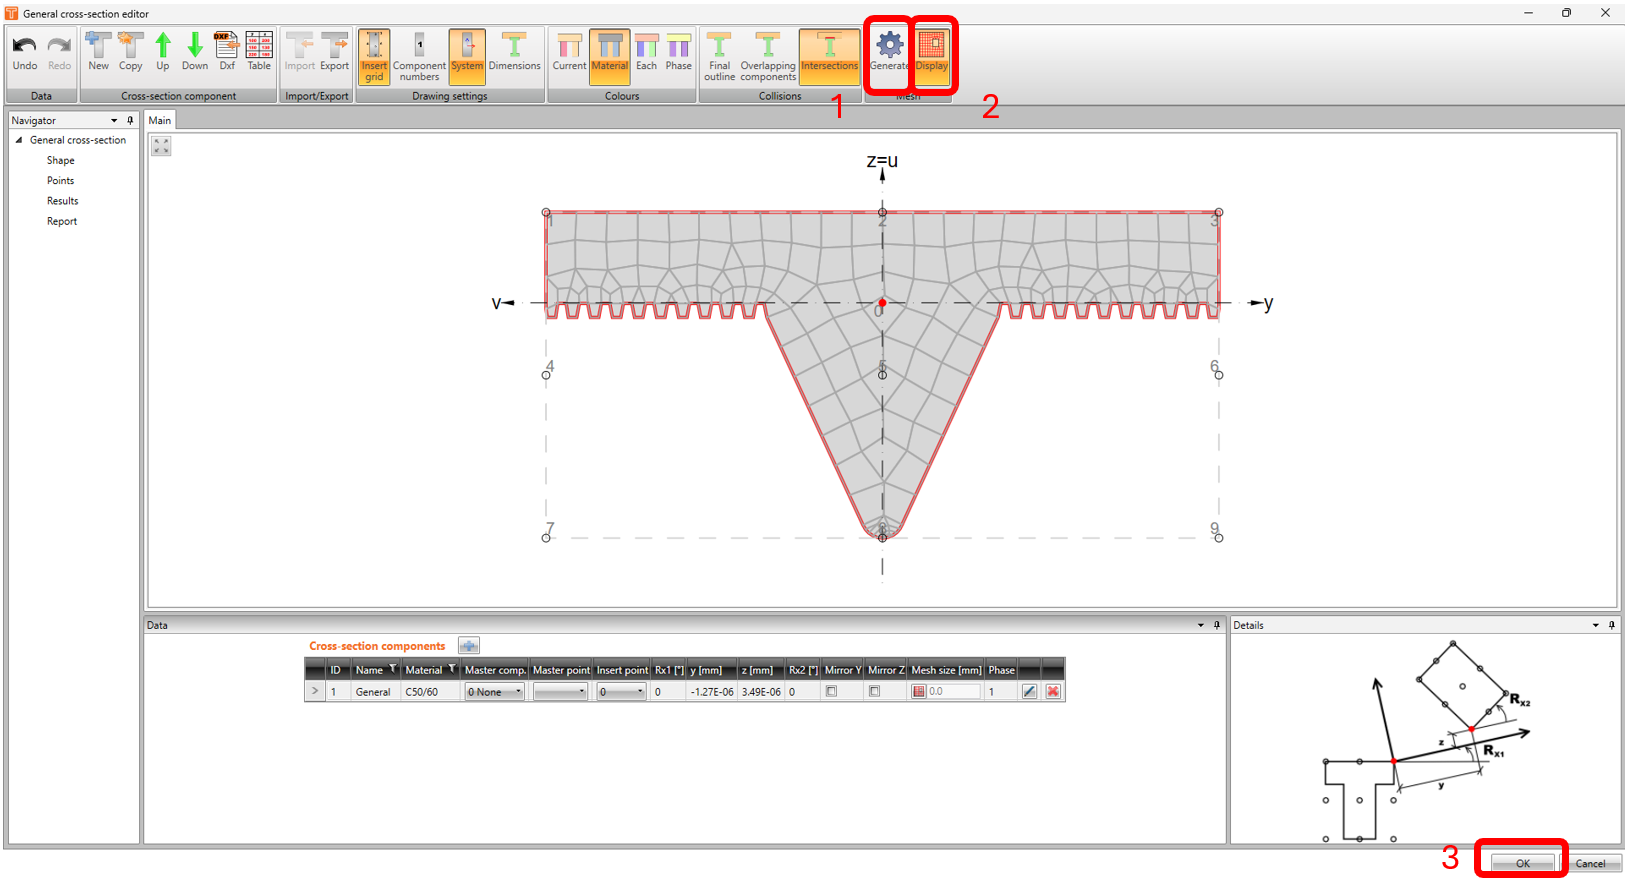The image size is (1628, 880).
Task: Delete component row with red X icon
Action: pyautogui.click(x=1053, y=691)
